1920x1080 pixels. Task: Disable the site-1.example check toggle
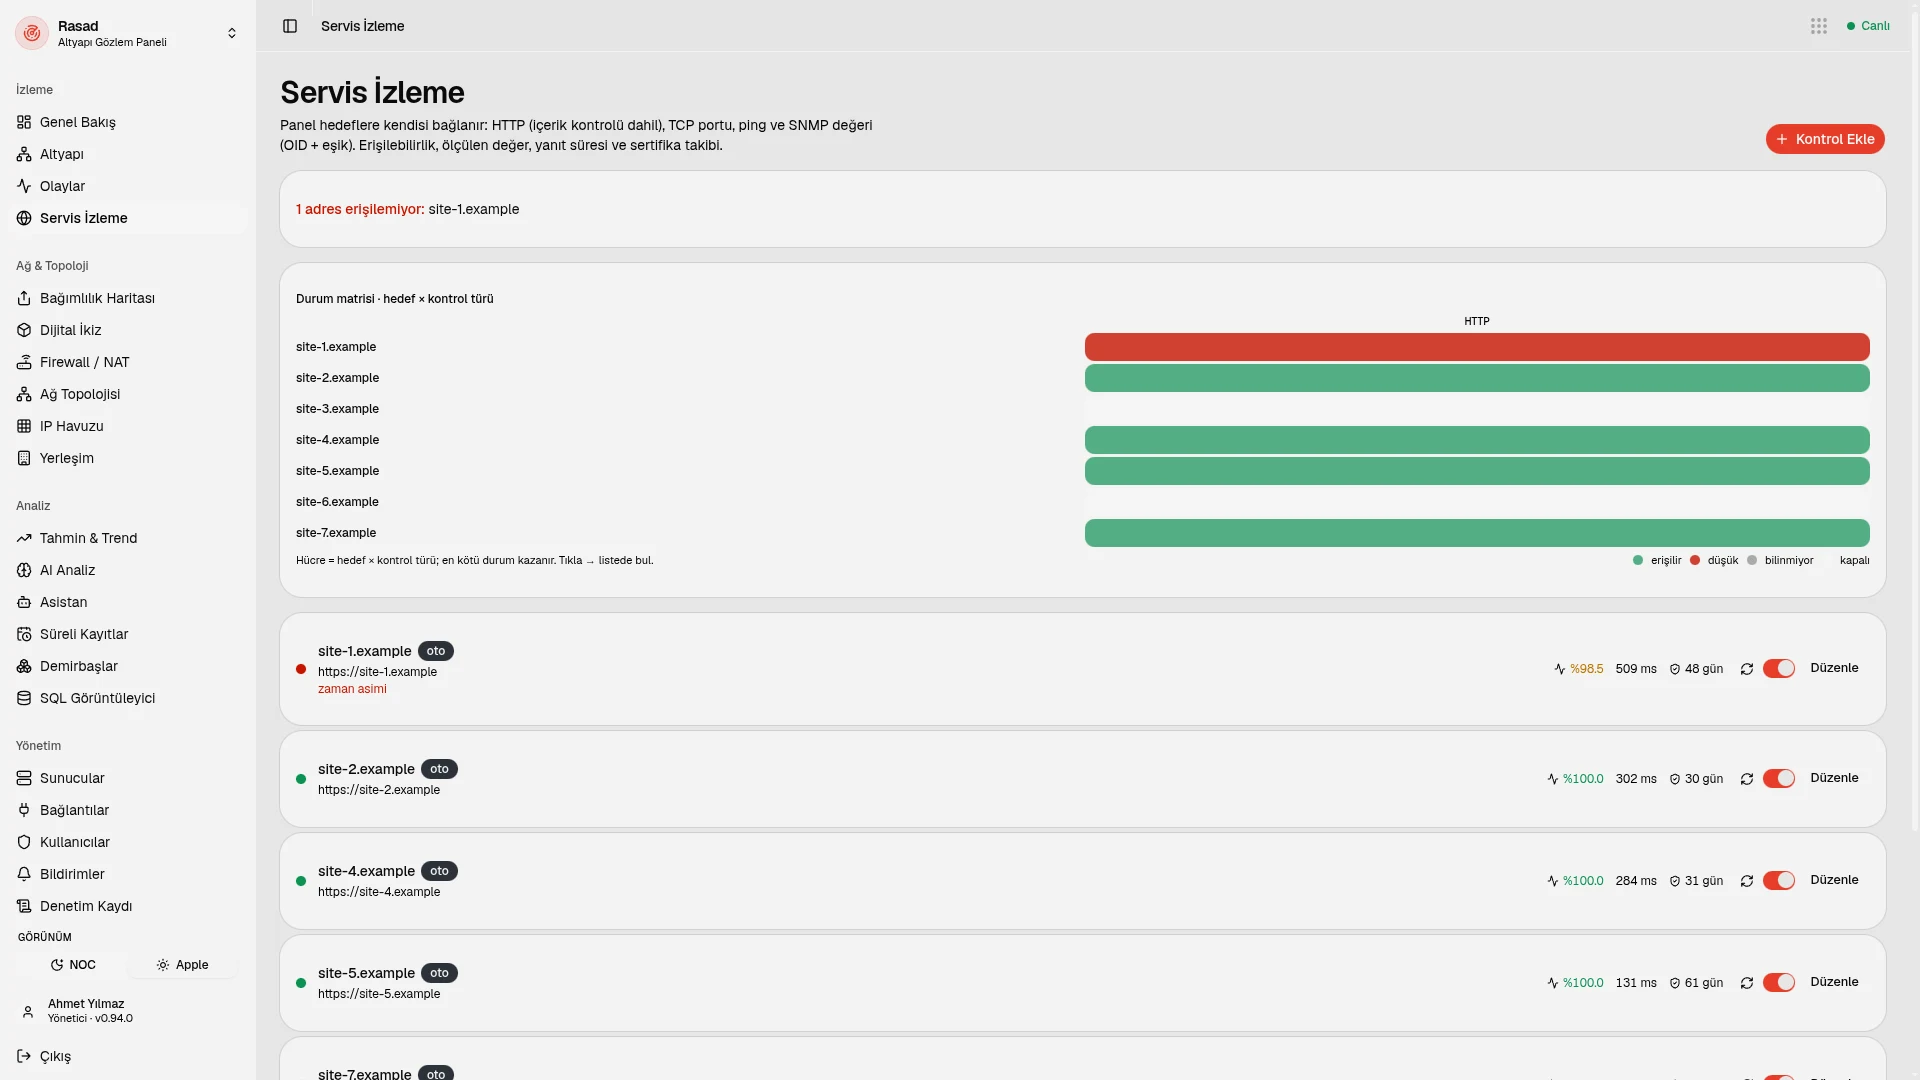pos(1779,669)
